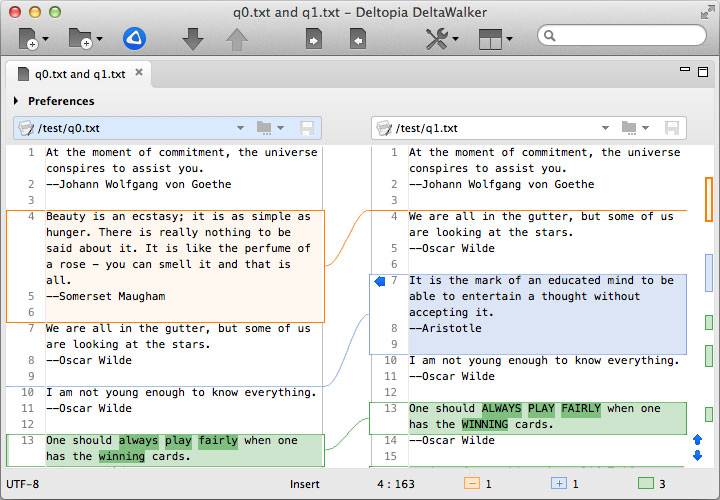Click the '--Aristotle' line in the right pane

click(x=445, y=328)
